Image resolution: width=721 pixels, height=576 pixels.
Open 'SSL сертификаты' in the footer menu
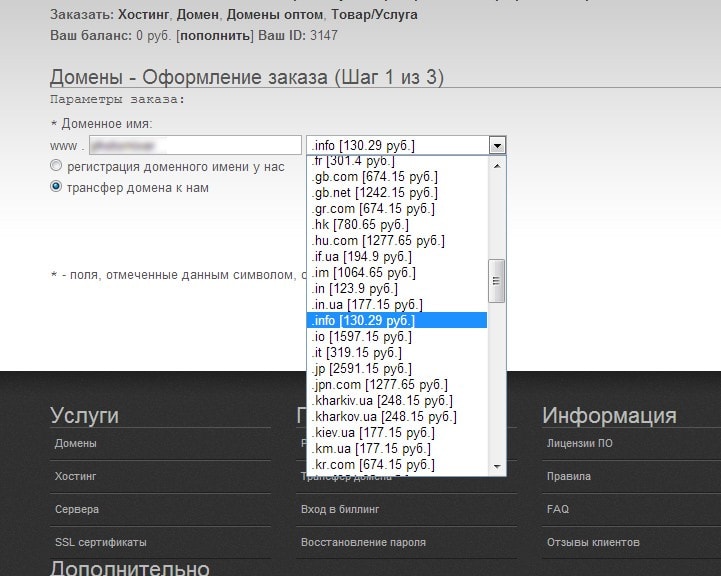(101, 542)
